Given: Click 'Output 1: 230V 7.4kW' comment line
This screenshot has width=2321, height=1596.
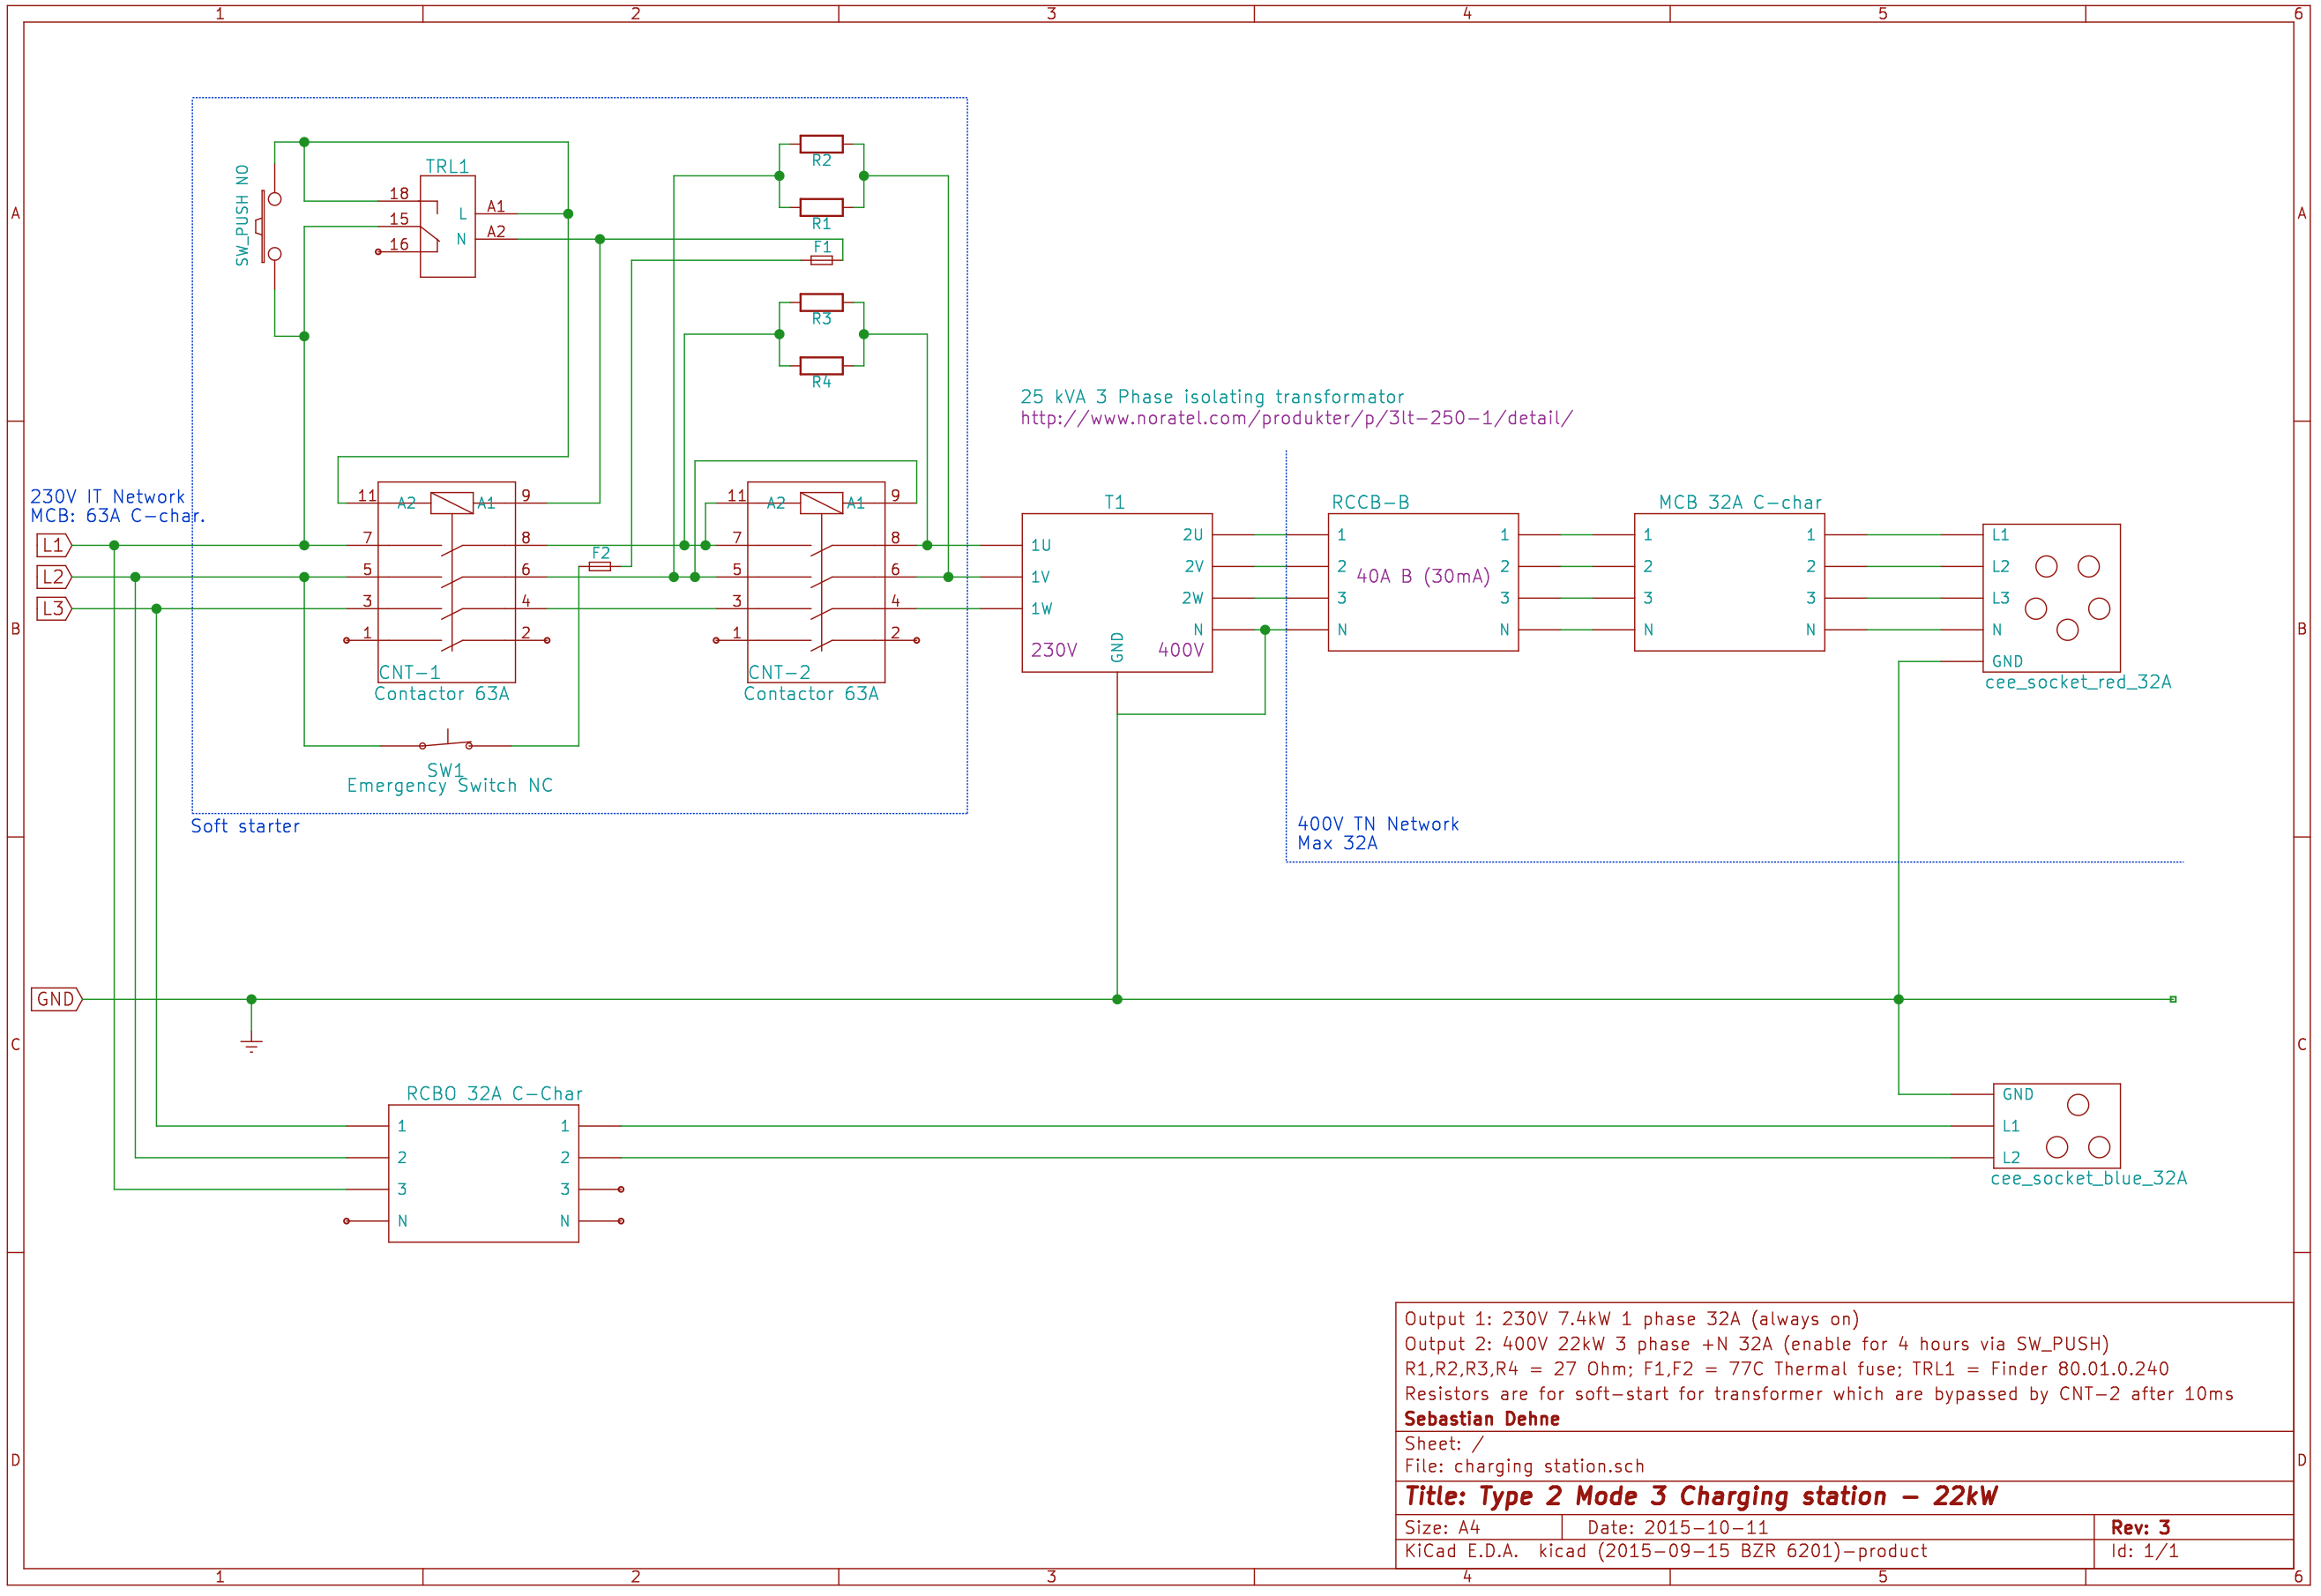Looking at the screenshot, I should point(1632,1319).
